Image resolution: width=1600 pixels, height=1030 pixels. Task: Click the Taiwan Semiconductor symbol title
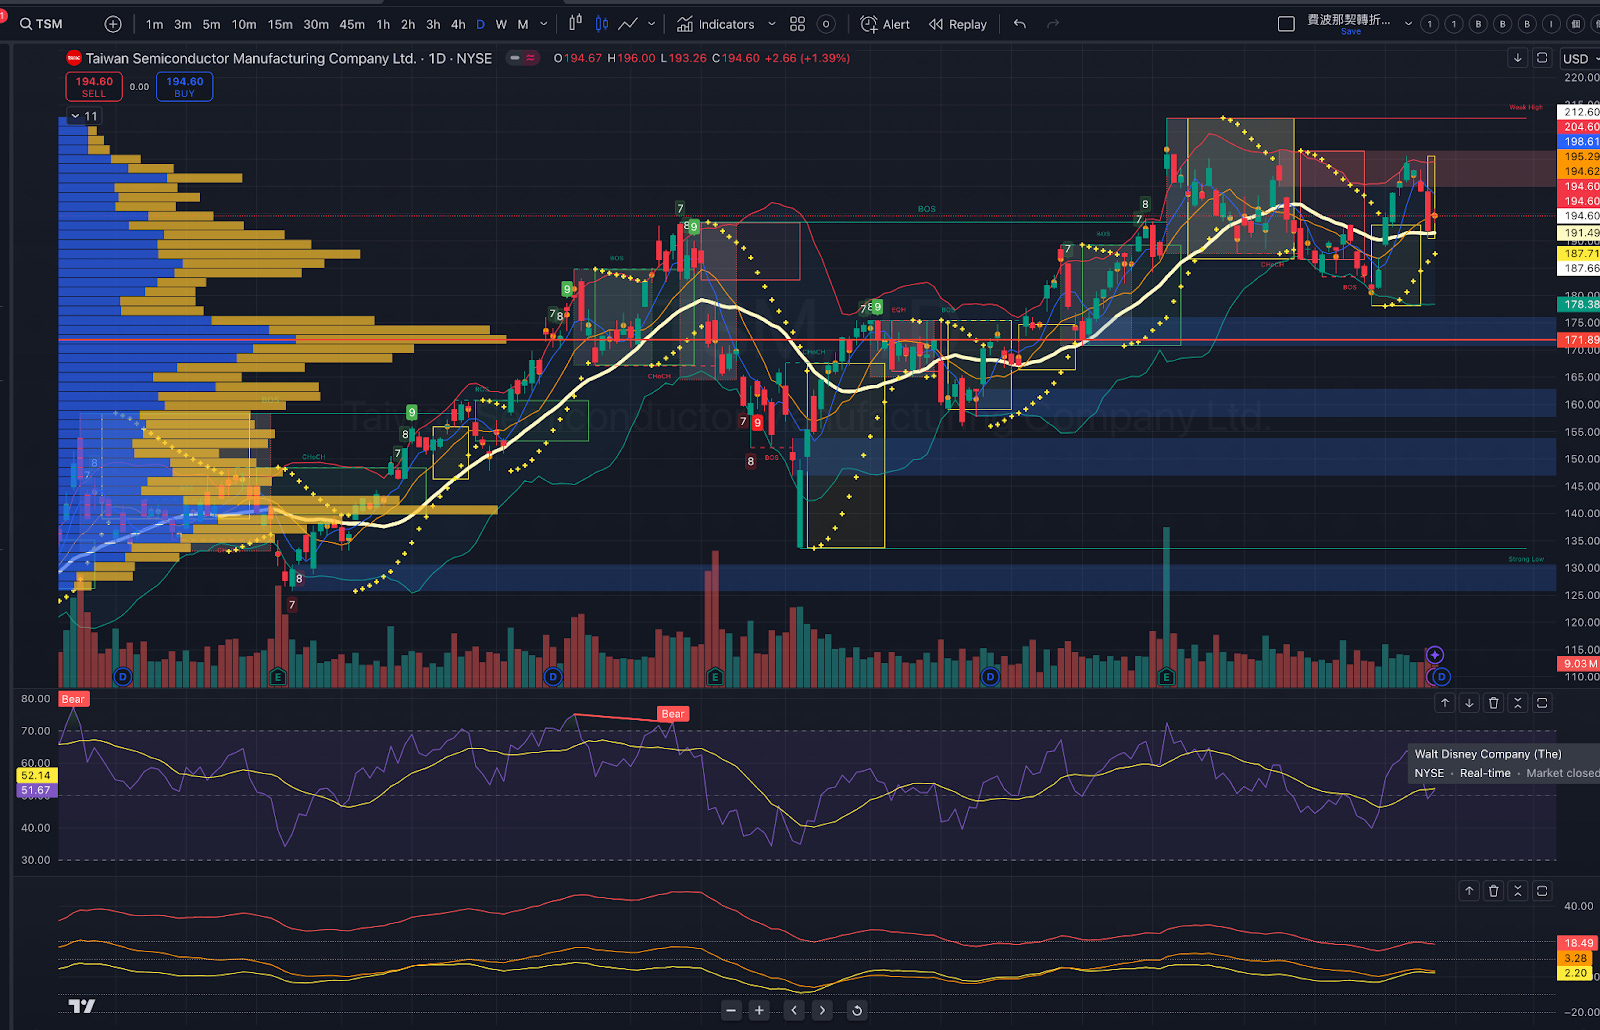(251, 58)
